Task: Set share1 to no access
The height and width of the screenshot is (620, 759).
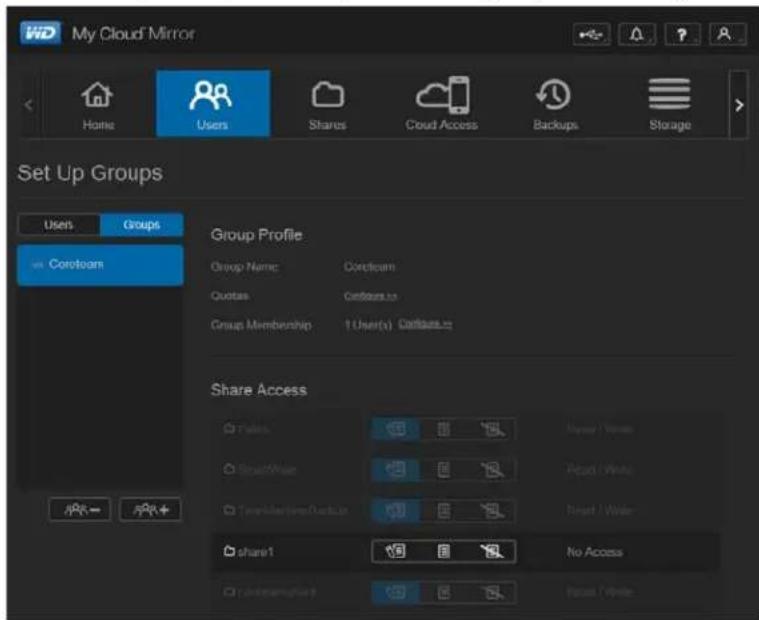Action: (491, 551)
